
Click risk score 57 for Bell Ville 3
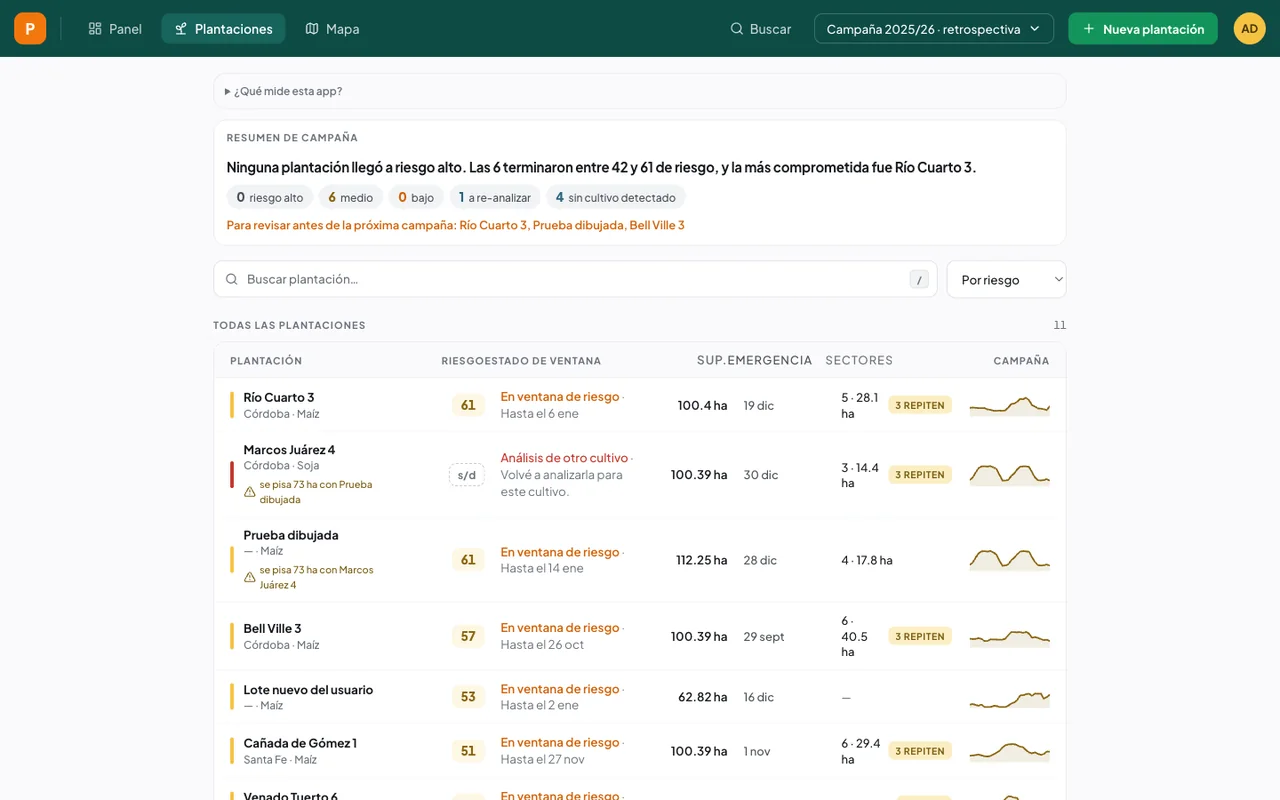point(468,636)
